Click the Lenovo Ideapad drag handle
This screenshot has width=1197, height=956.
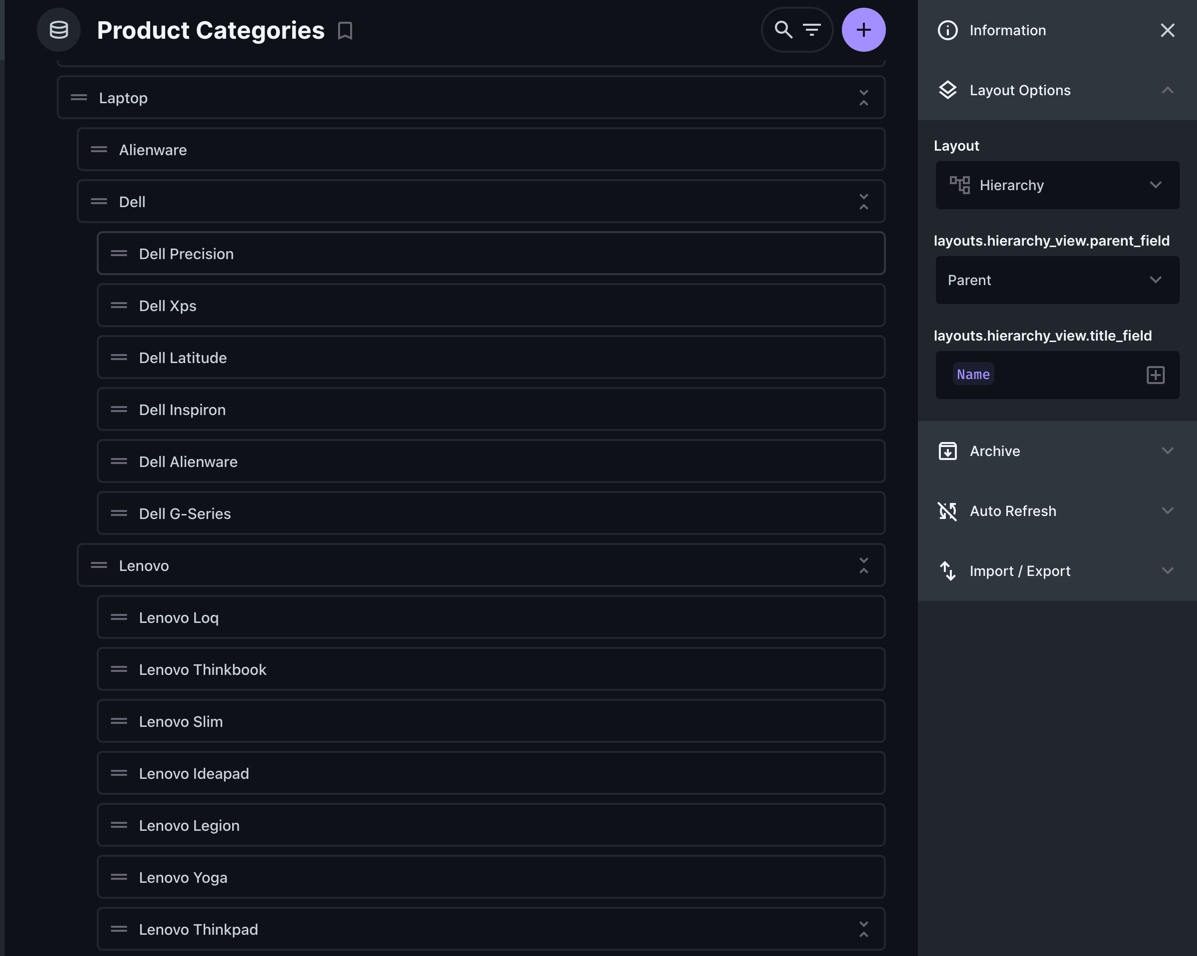(118, 773)
